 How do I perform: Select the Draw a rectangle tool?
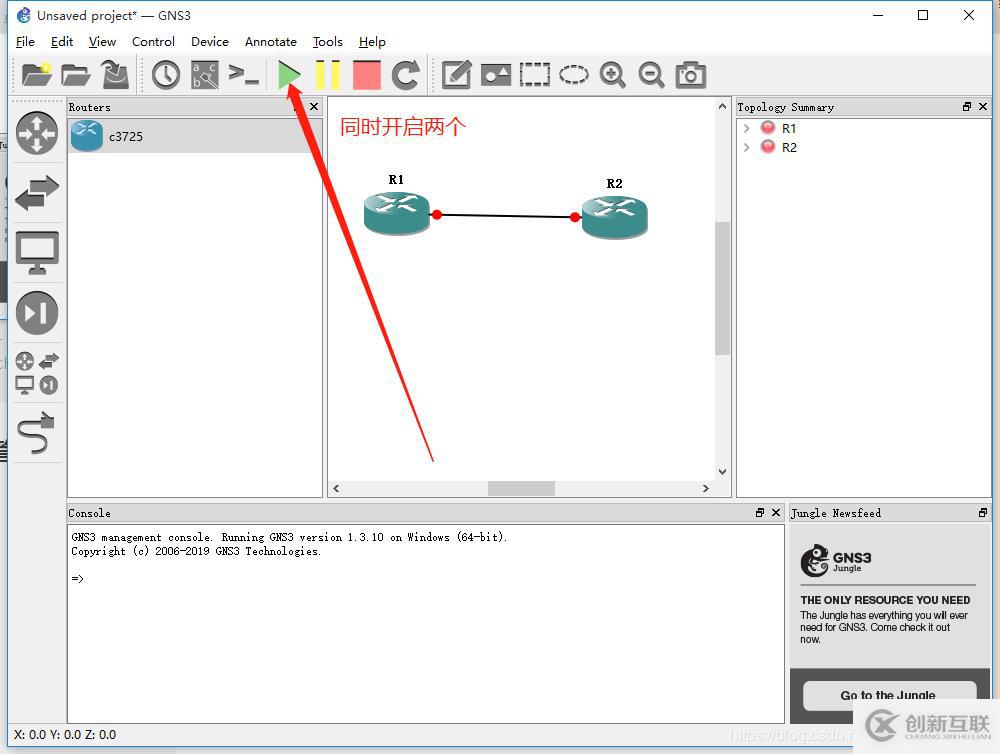(x=534, y=75)
